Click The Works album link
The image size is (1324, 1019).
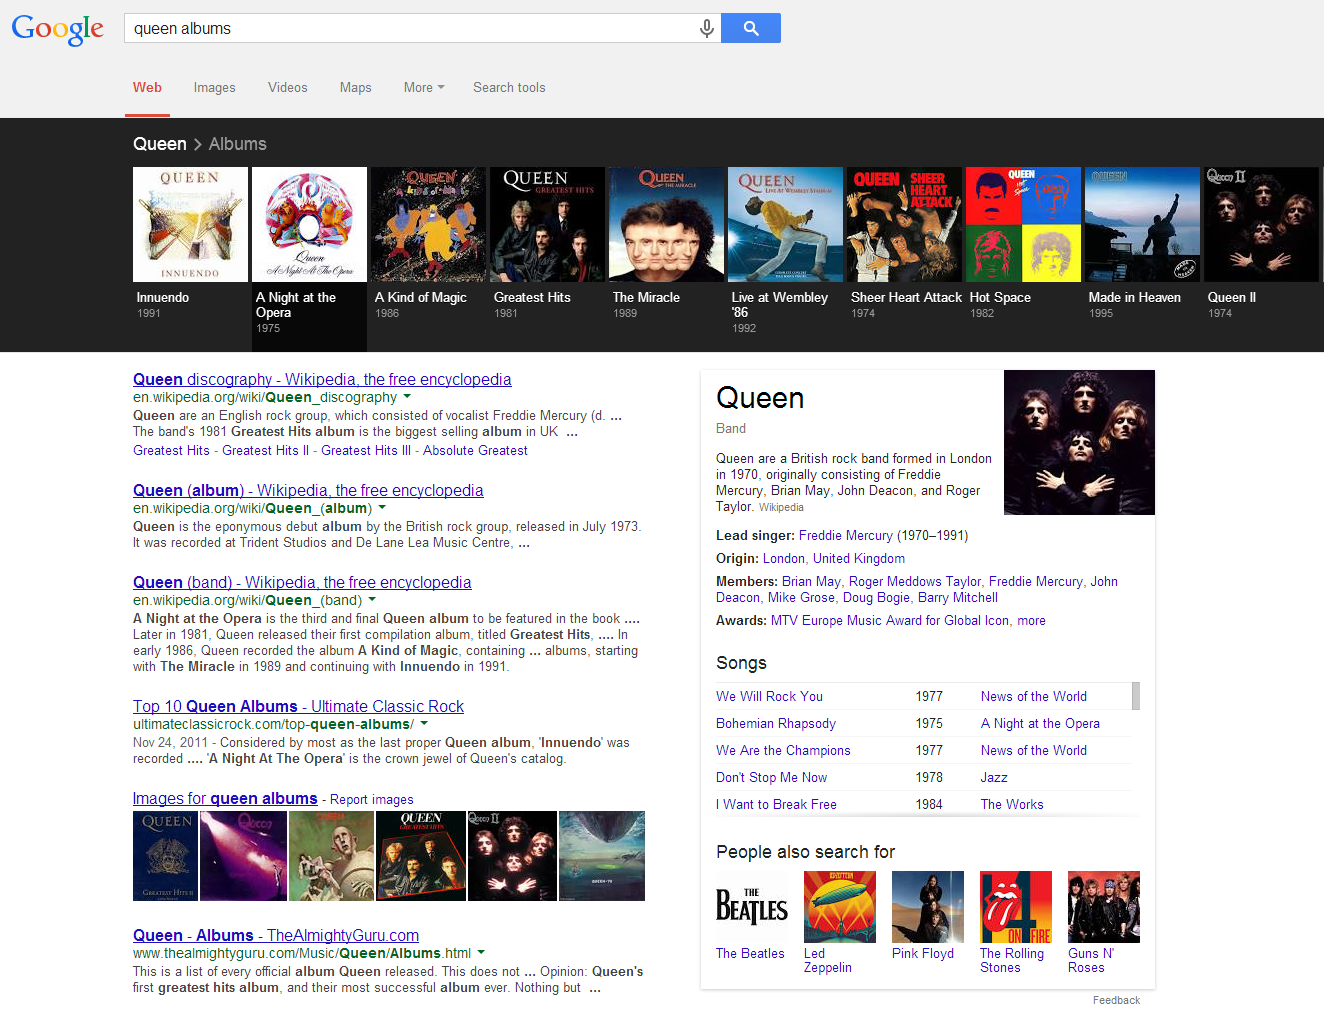1012,805
